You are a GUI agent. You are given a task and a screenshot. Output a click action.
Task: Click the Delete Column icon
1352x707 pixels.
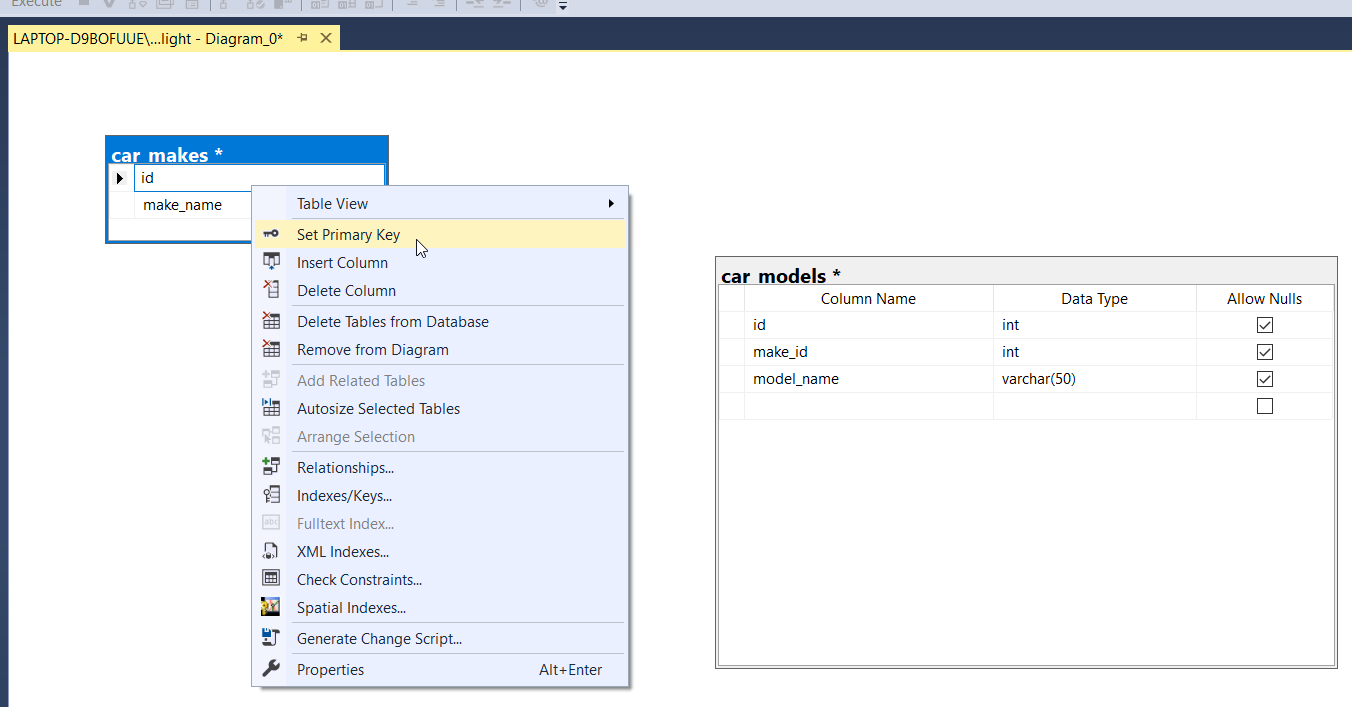[x=271, y=290]
